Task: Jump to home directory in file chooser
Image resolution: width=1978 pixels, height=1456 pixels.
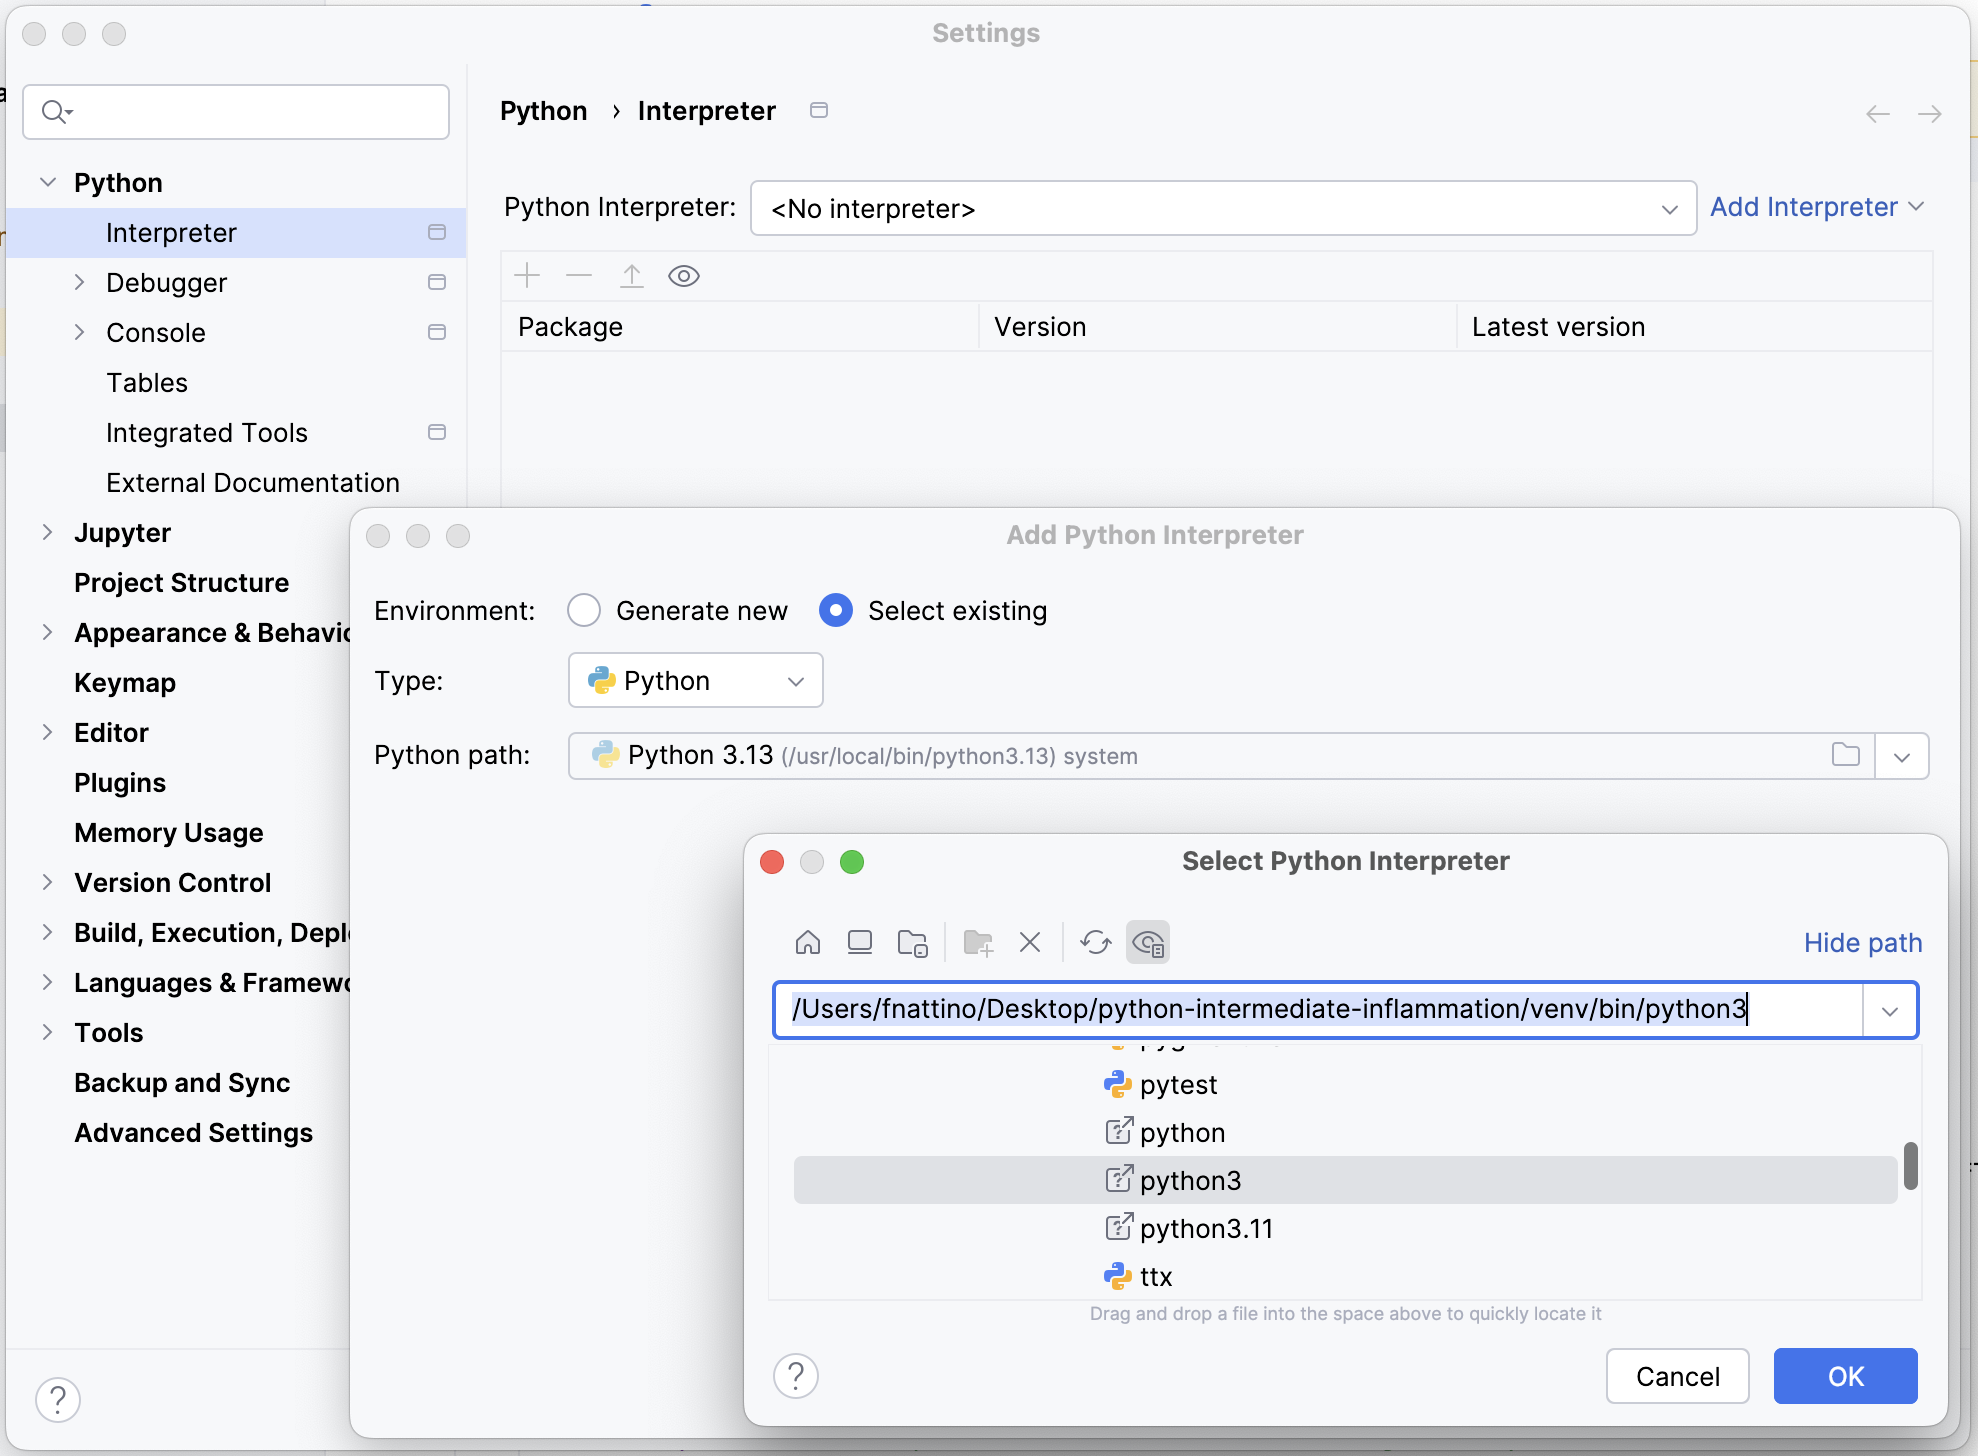Action: click(x=808, y=942)
